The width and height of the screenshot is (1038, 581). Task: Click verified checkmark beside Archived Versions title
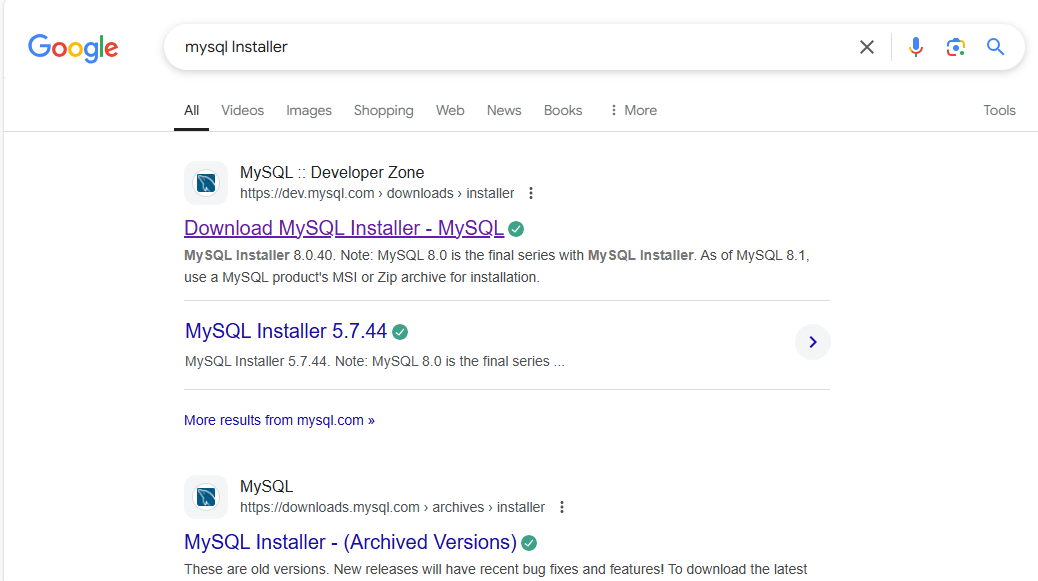[x=529, y=543]
